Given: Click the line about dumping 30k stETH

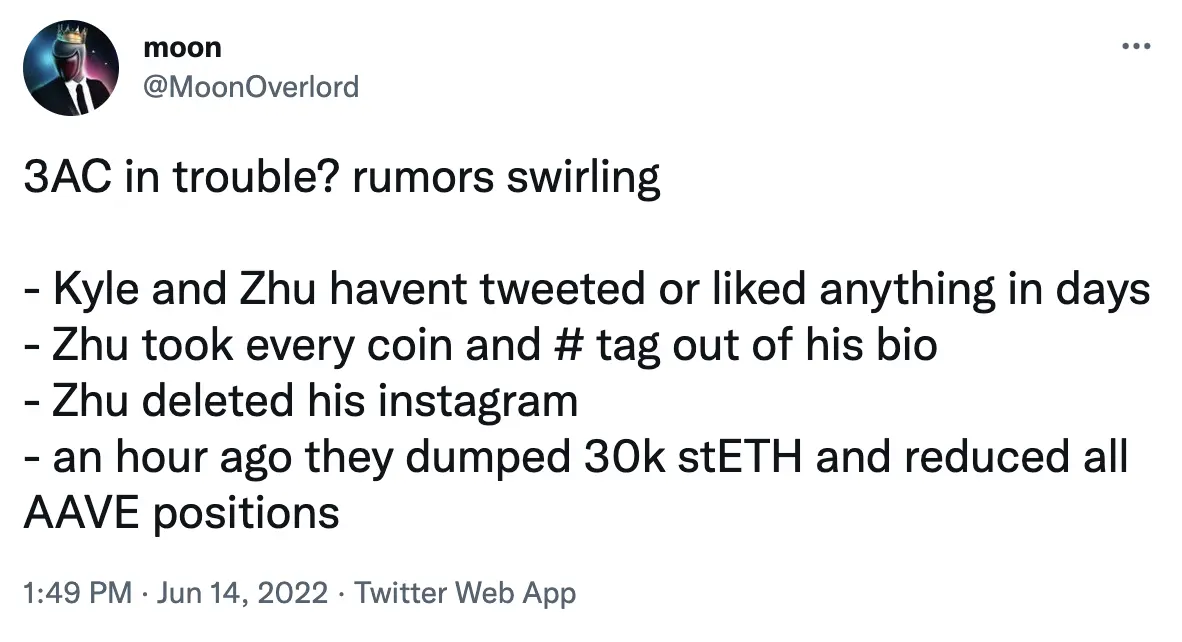Looking at the screenshot, I should 576,457.
